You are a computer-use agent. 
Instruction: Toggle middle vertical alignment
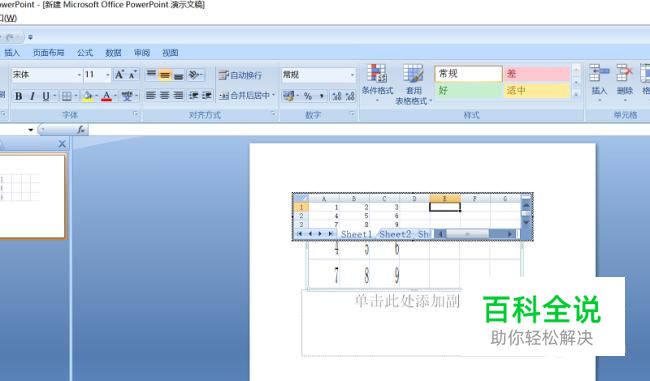[x=165, y=75]
